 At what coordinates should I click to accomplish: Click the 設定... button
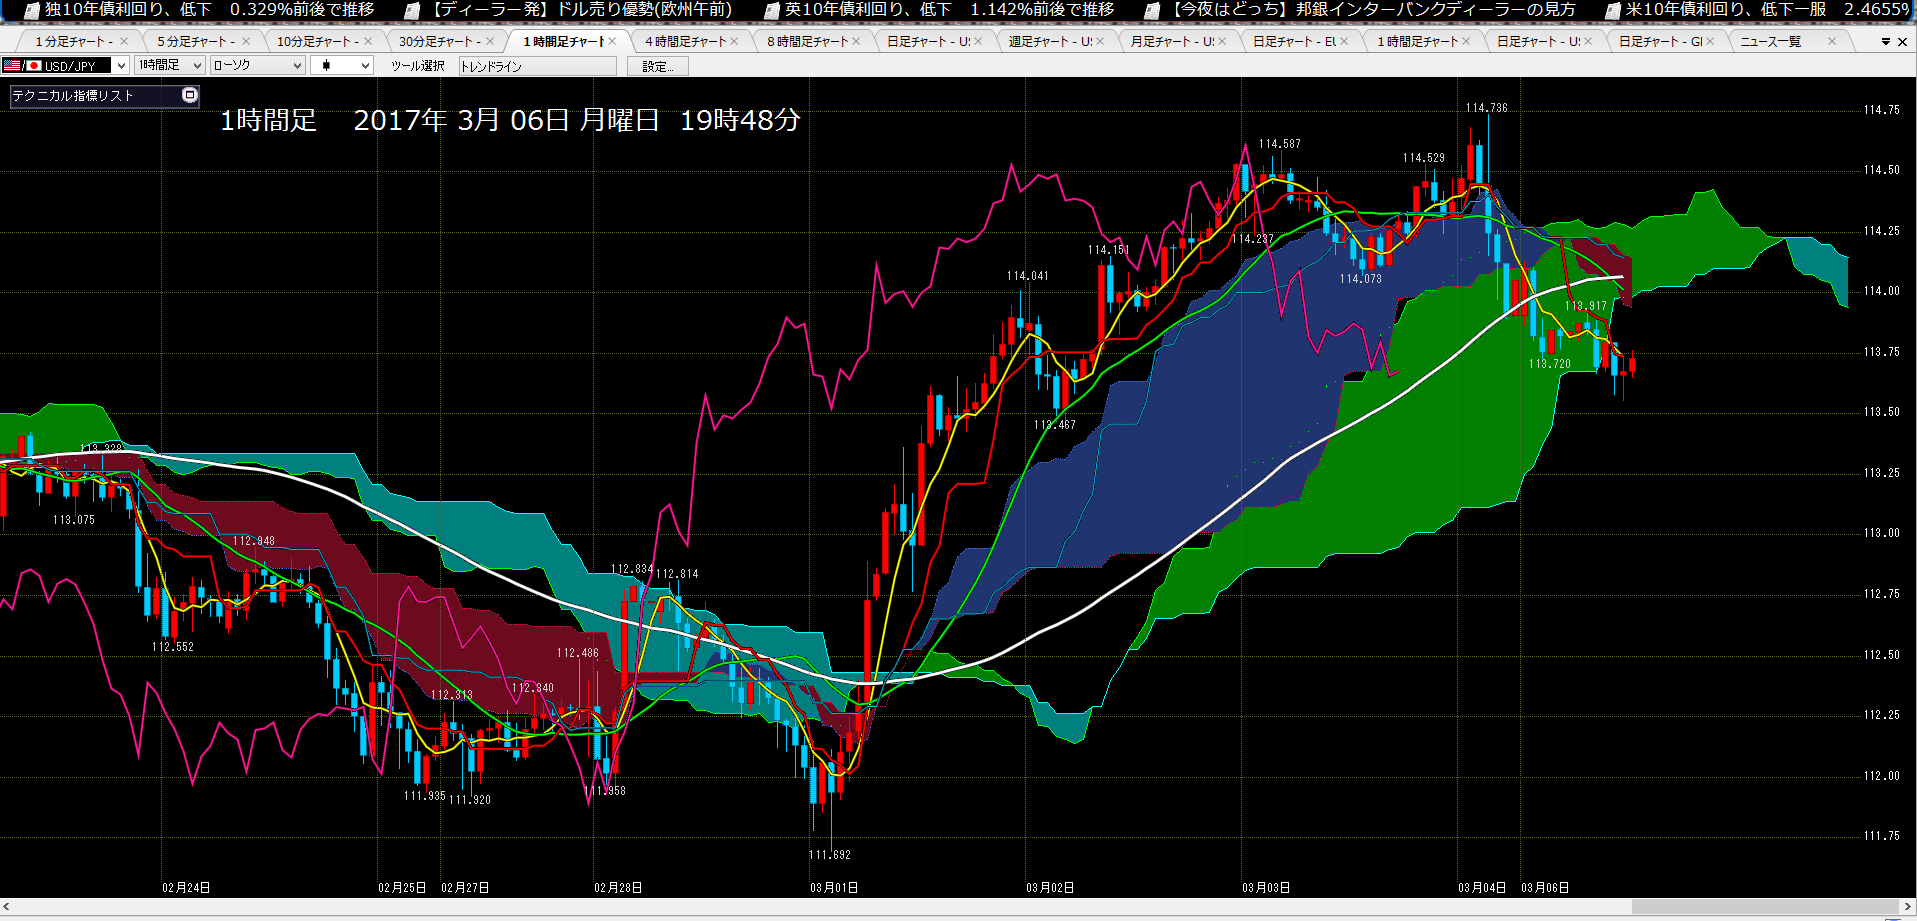[x=658, y=66]
